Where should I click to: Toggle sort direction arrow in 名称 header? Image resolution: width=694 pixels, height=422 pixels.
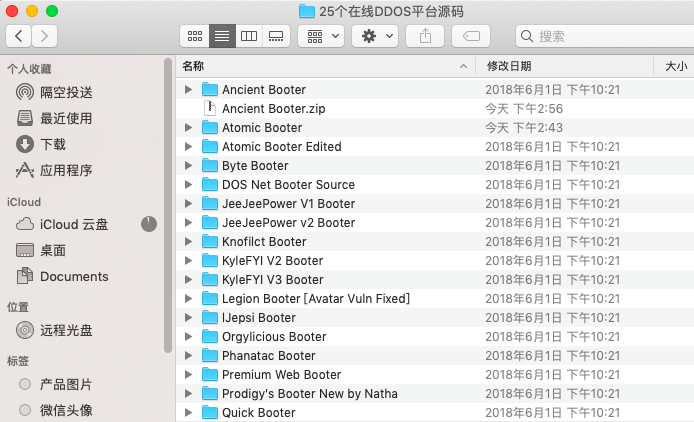coord(463,66)
